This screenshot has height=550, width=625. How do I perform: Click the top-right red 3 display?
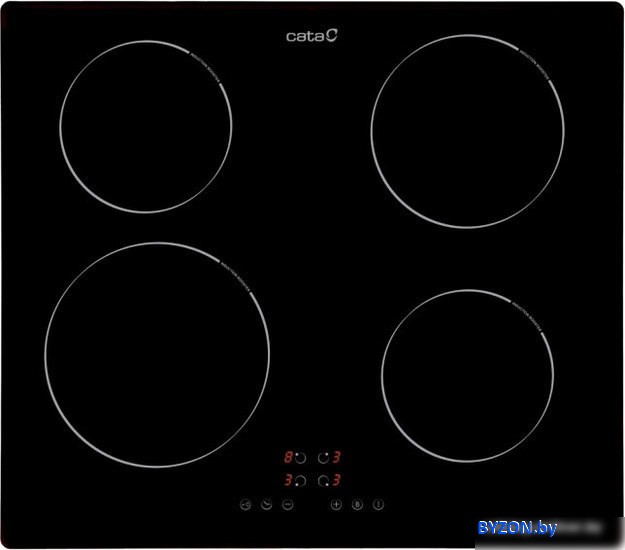pos(337,458)
